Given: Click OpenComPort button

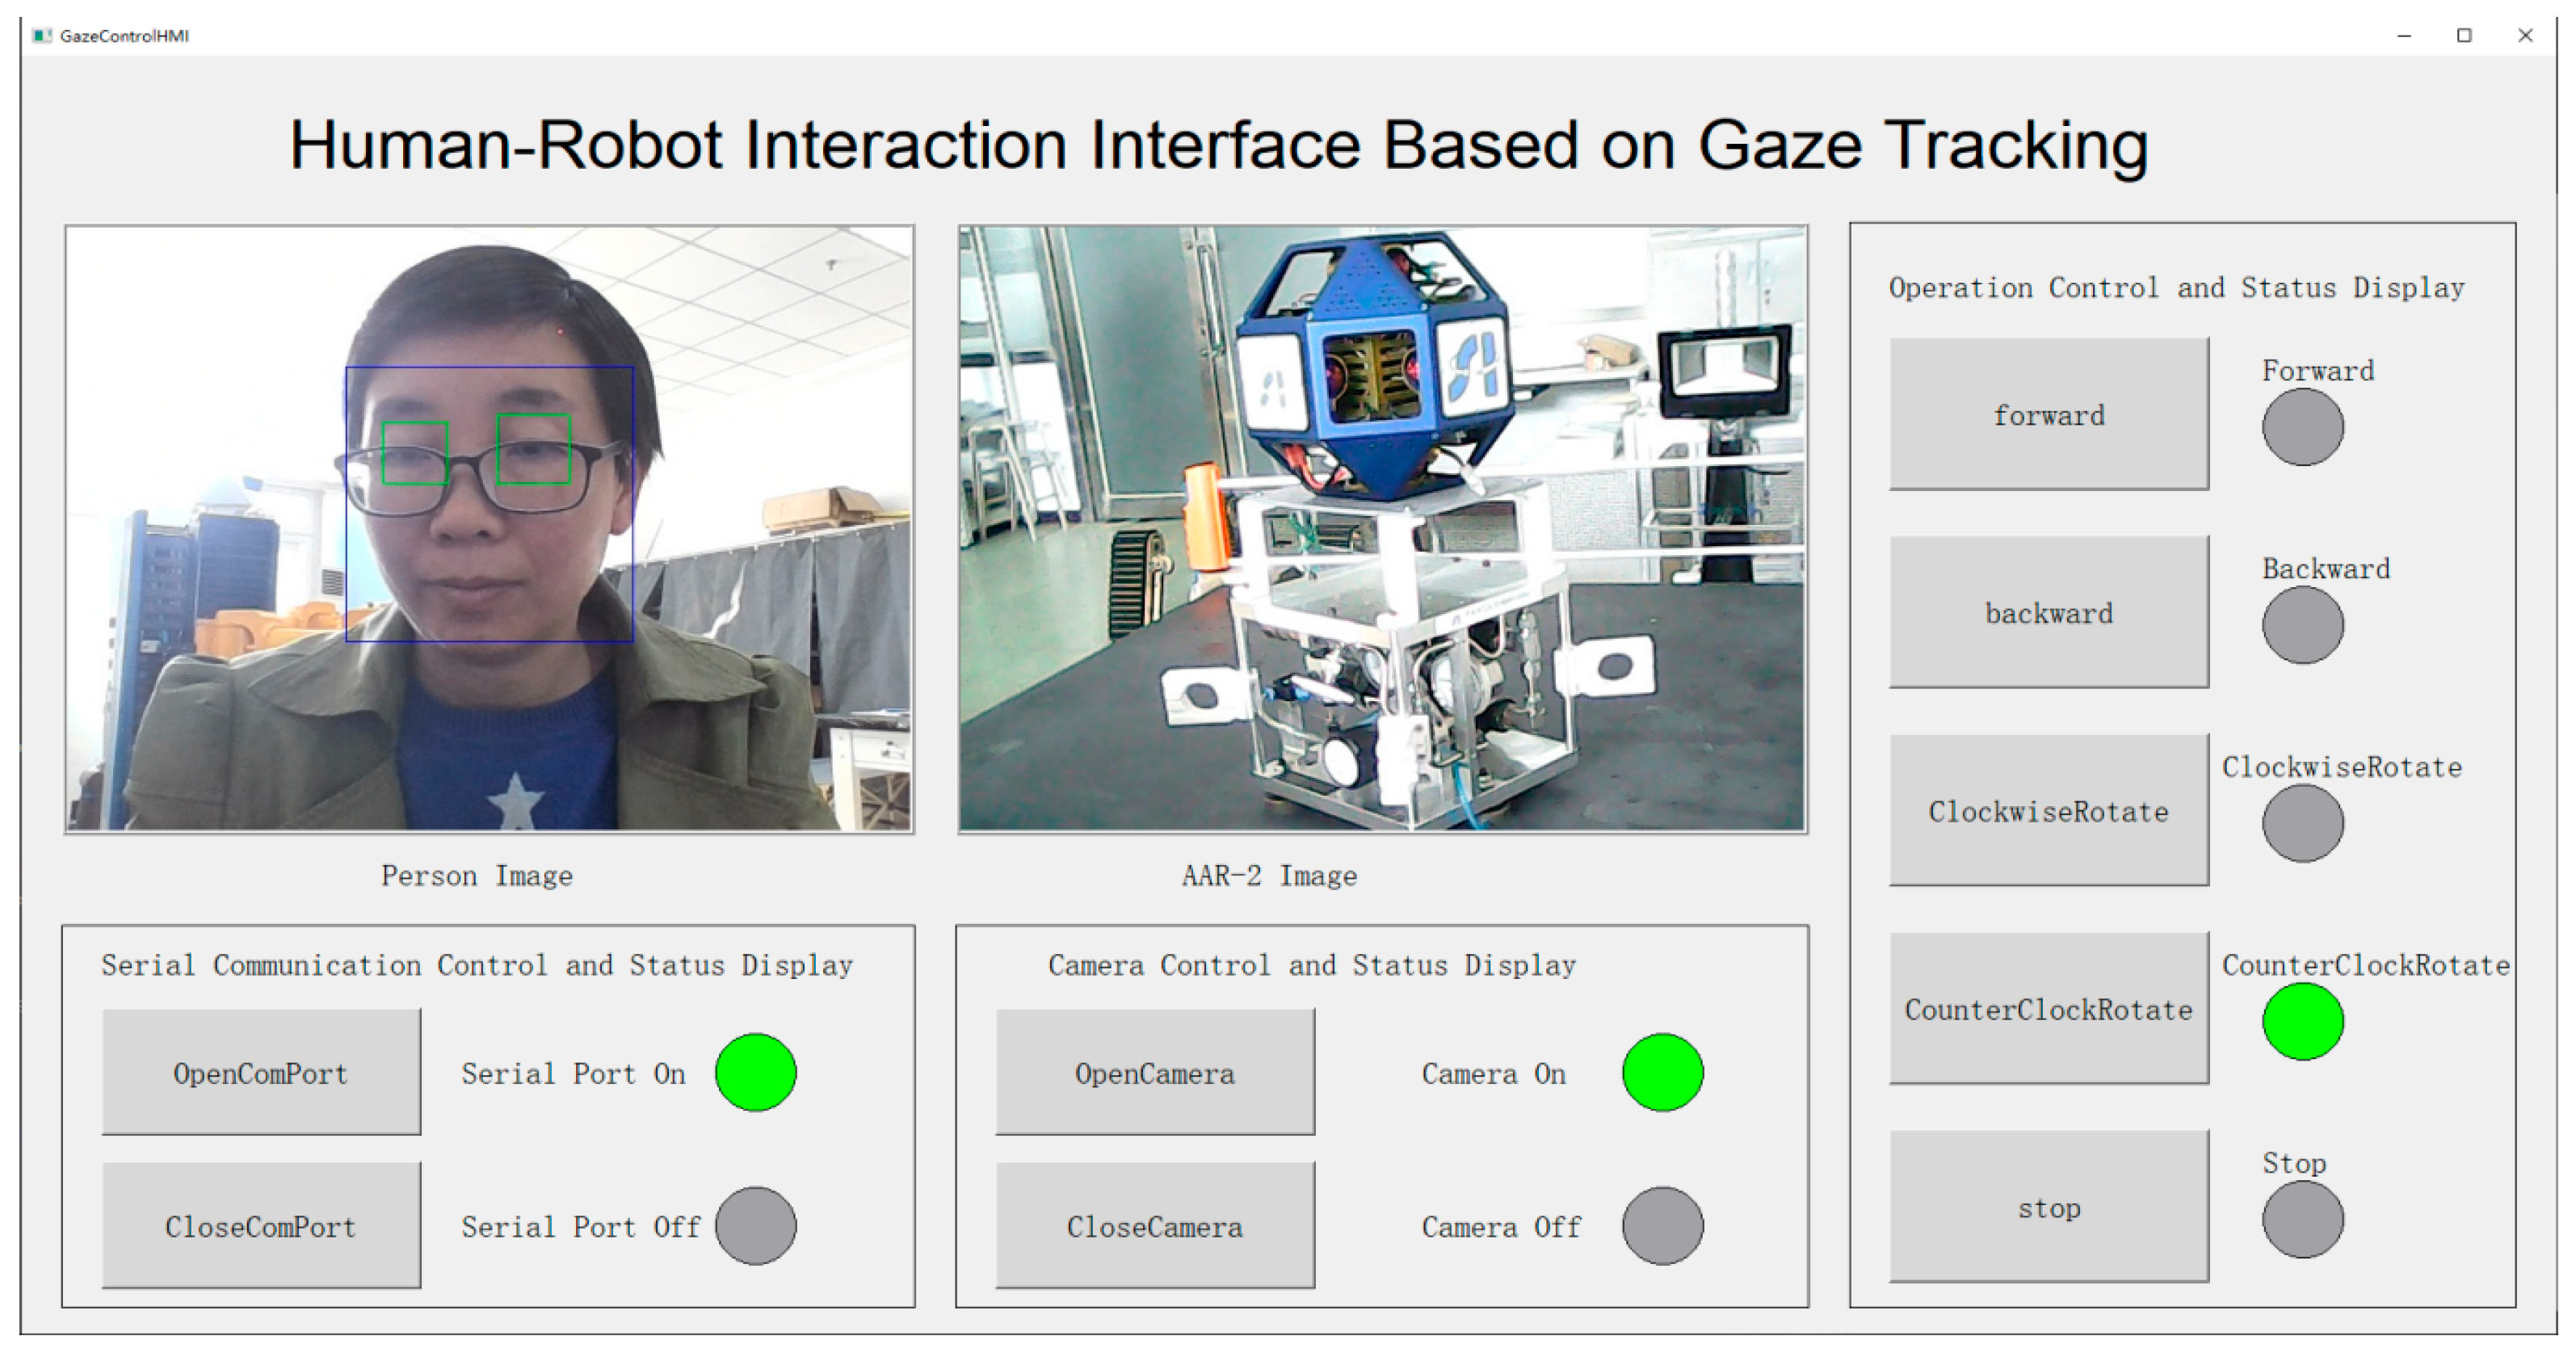Looking at the screenshot, I should [x=261, y=1072].
